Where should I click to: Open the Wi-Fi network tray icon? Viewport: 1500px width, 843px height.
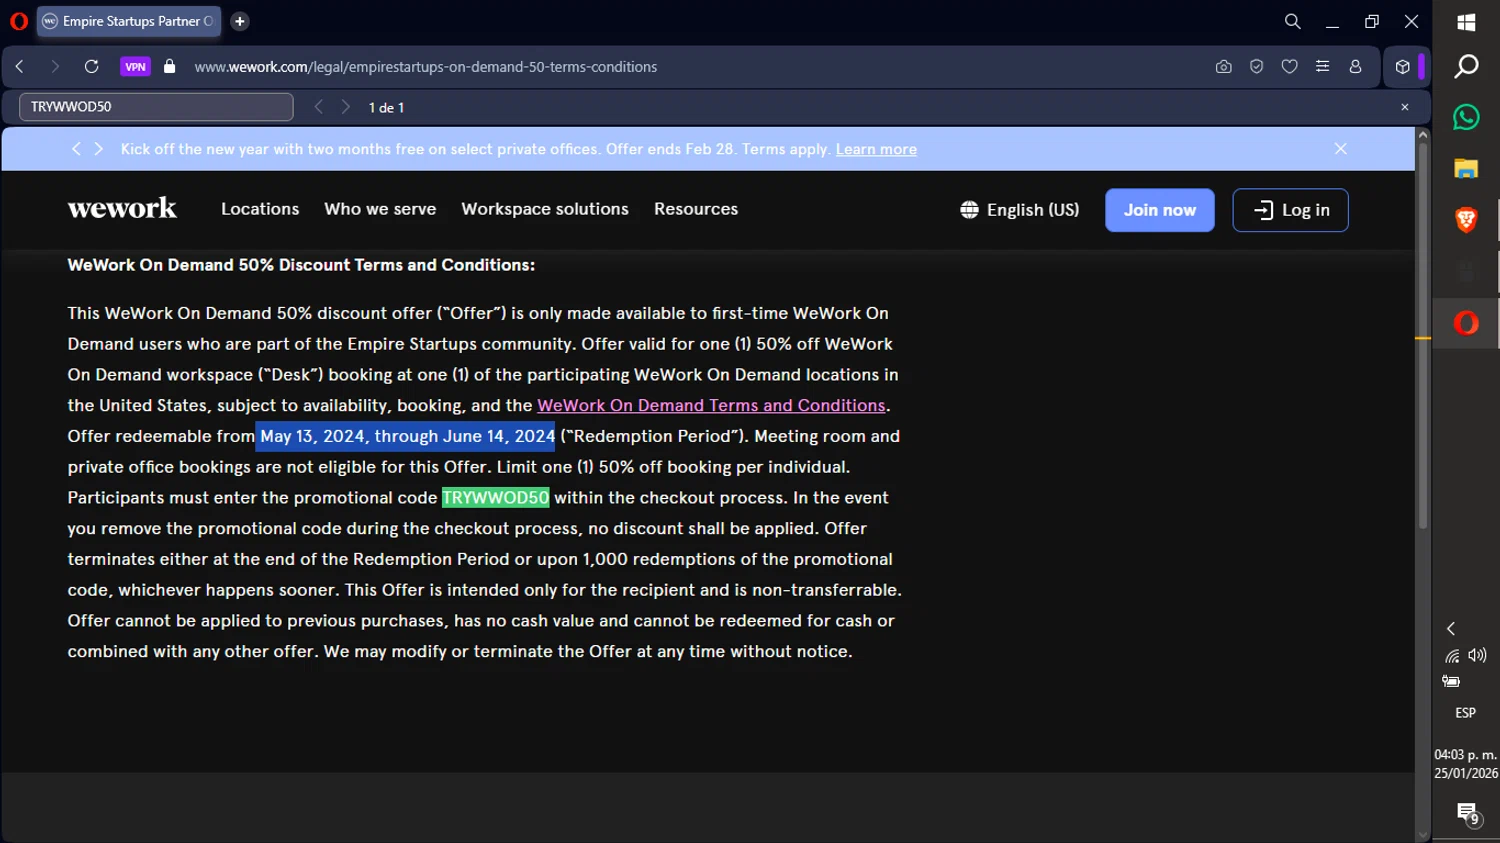(x=1452, y=656)
